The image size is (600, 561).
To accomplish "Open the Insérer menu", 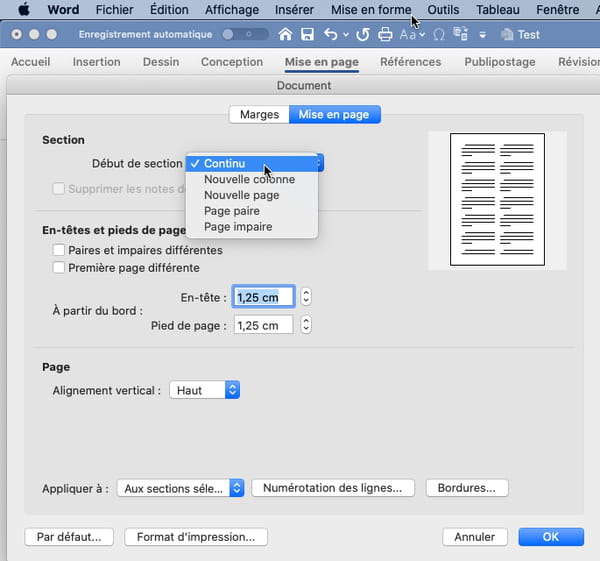I will pos(294,10).
